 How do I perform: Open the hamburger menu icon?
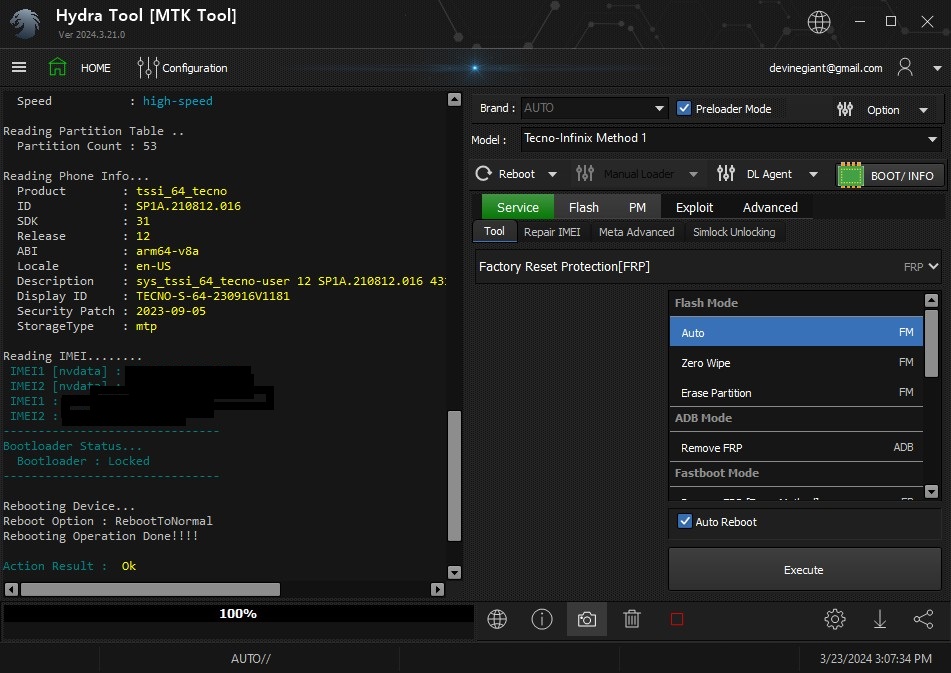(19, 67)
